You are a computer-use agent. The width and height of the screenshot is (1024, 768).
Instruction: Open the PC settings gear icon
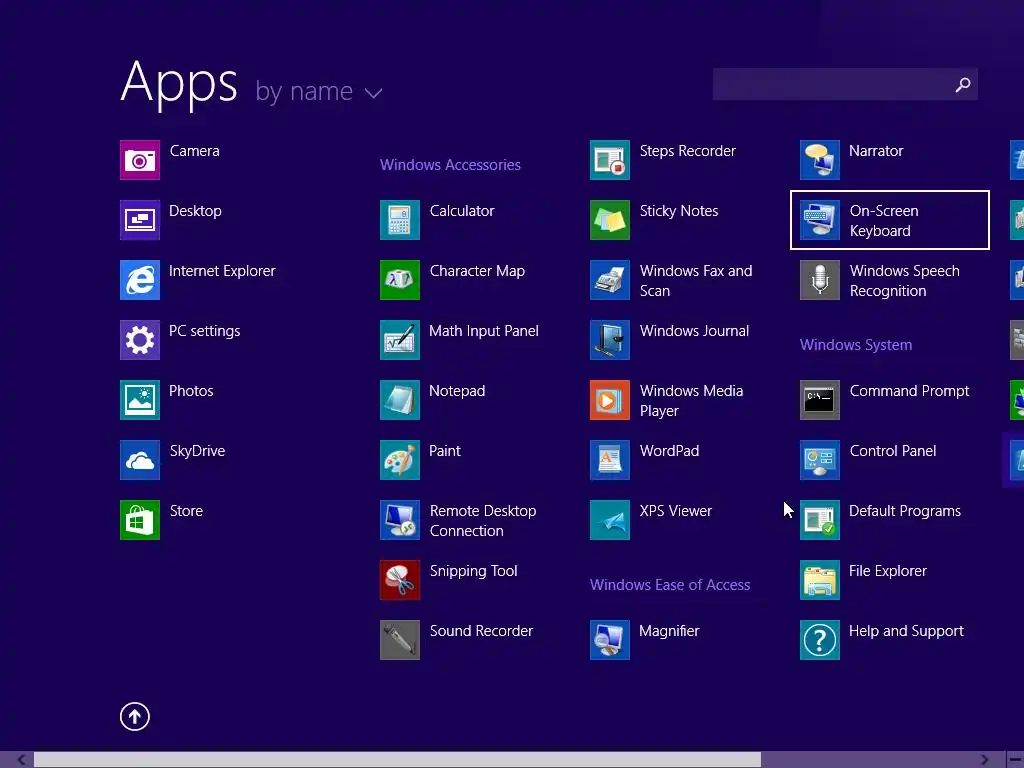tap(140, 340)
